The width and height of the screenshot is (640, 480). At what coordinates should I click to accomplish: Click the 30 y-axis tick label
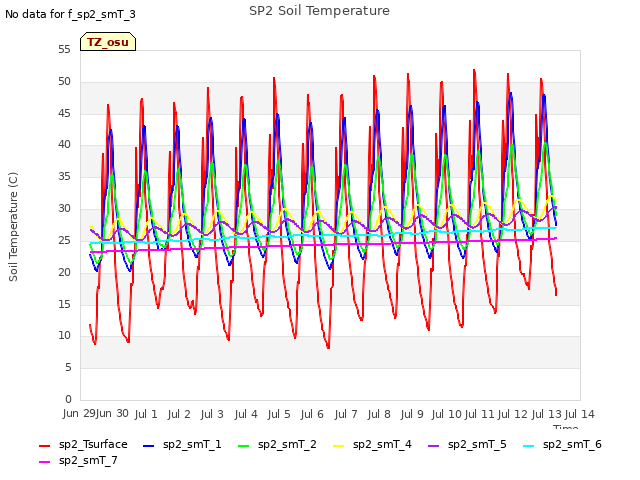[x=64, y=208]
